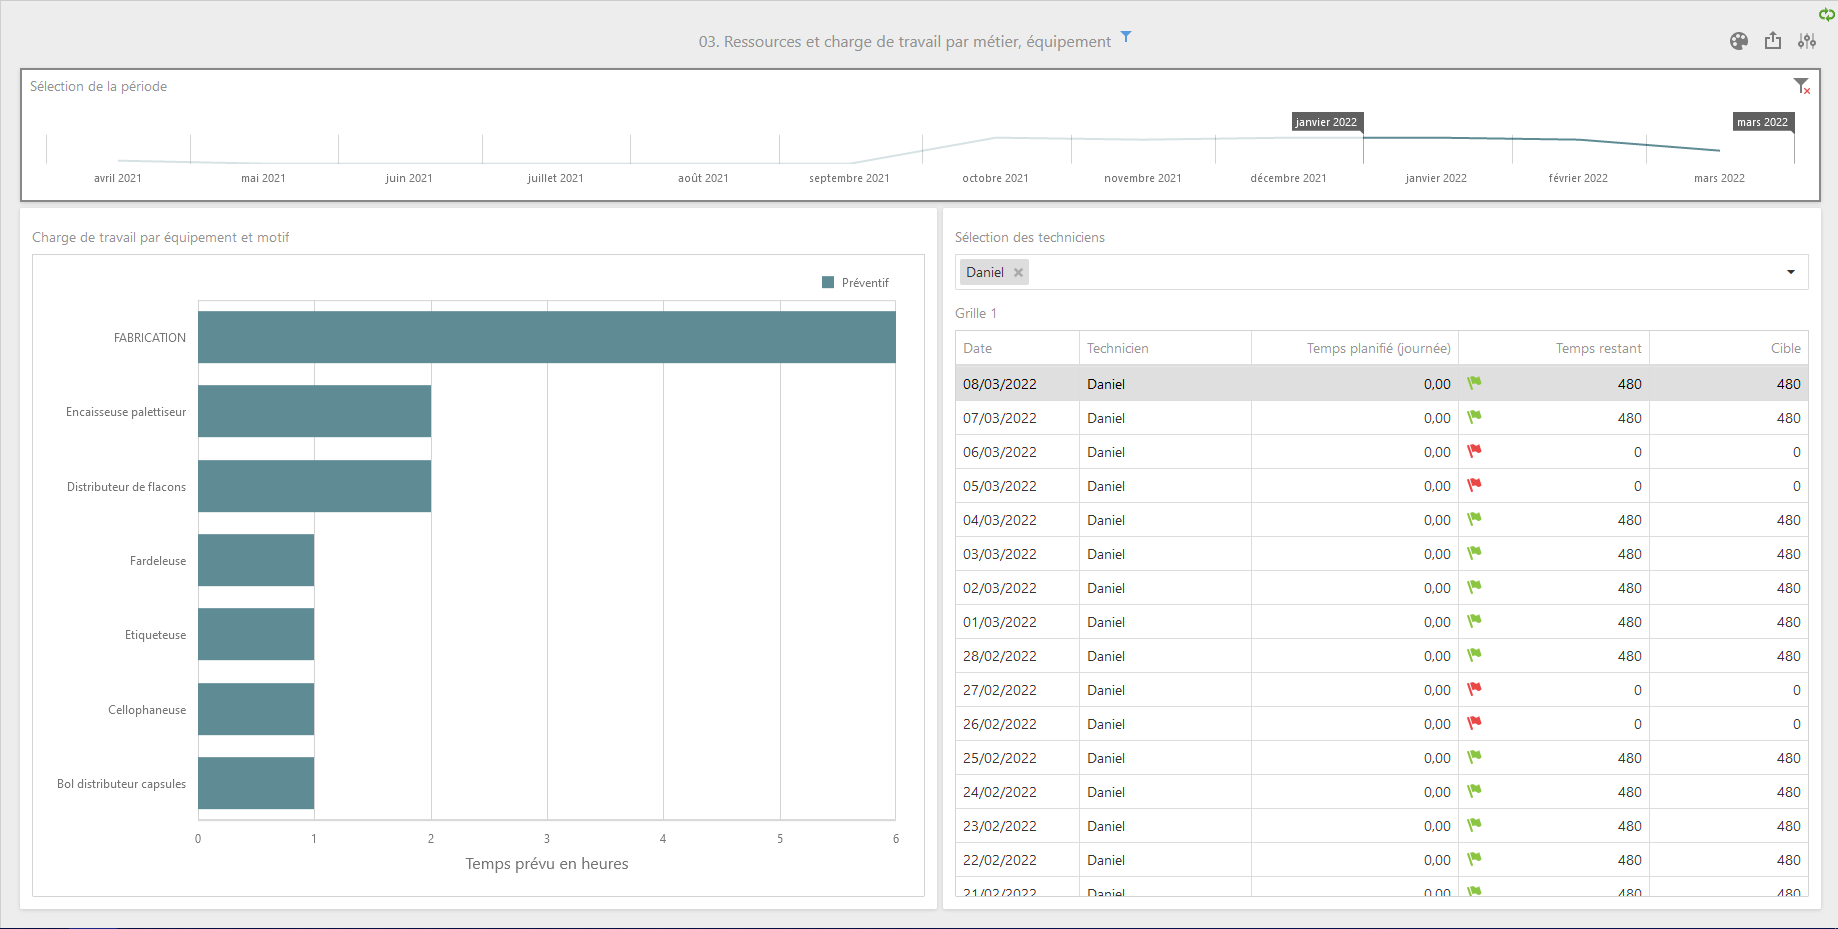Click the Cellophaneuse bar
The height and width of the screenshot is (929, 1838).
coord(256,709)
